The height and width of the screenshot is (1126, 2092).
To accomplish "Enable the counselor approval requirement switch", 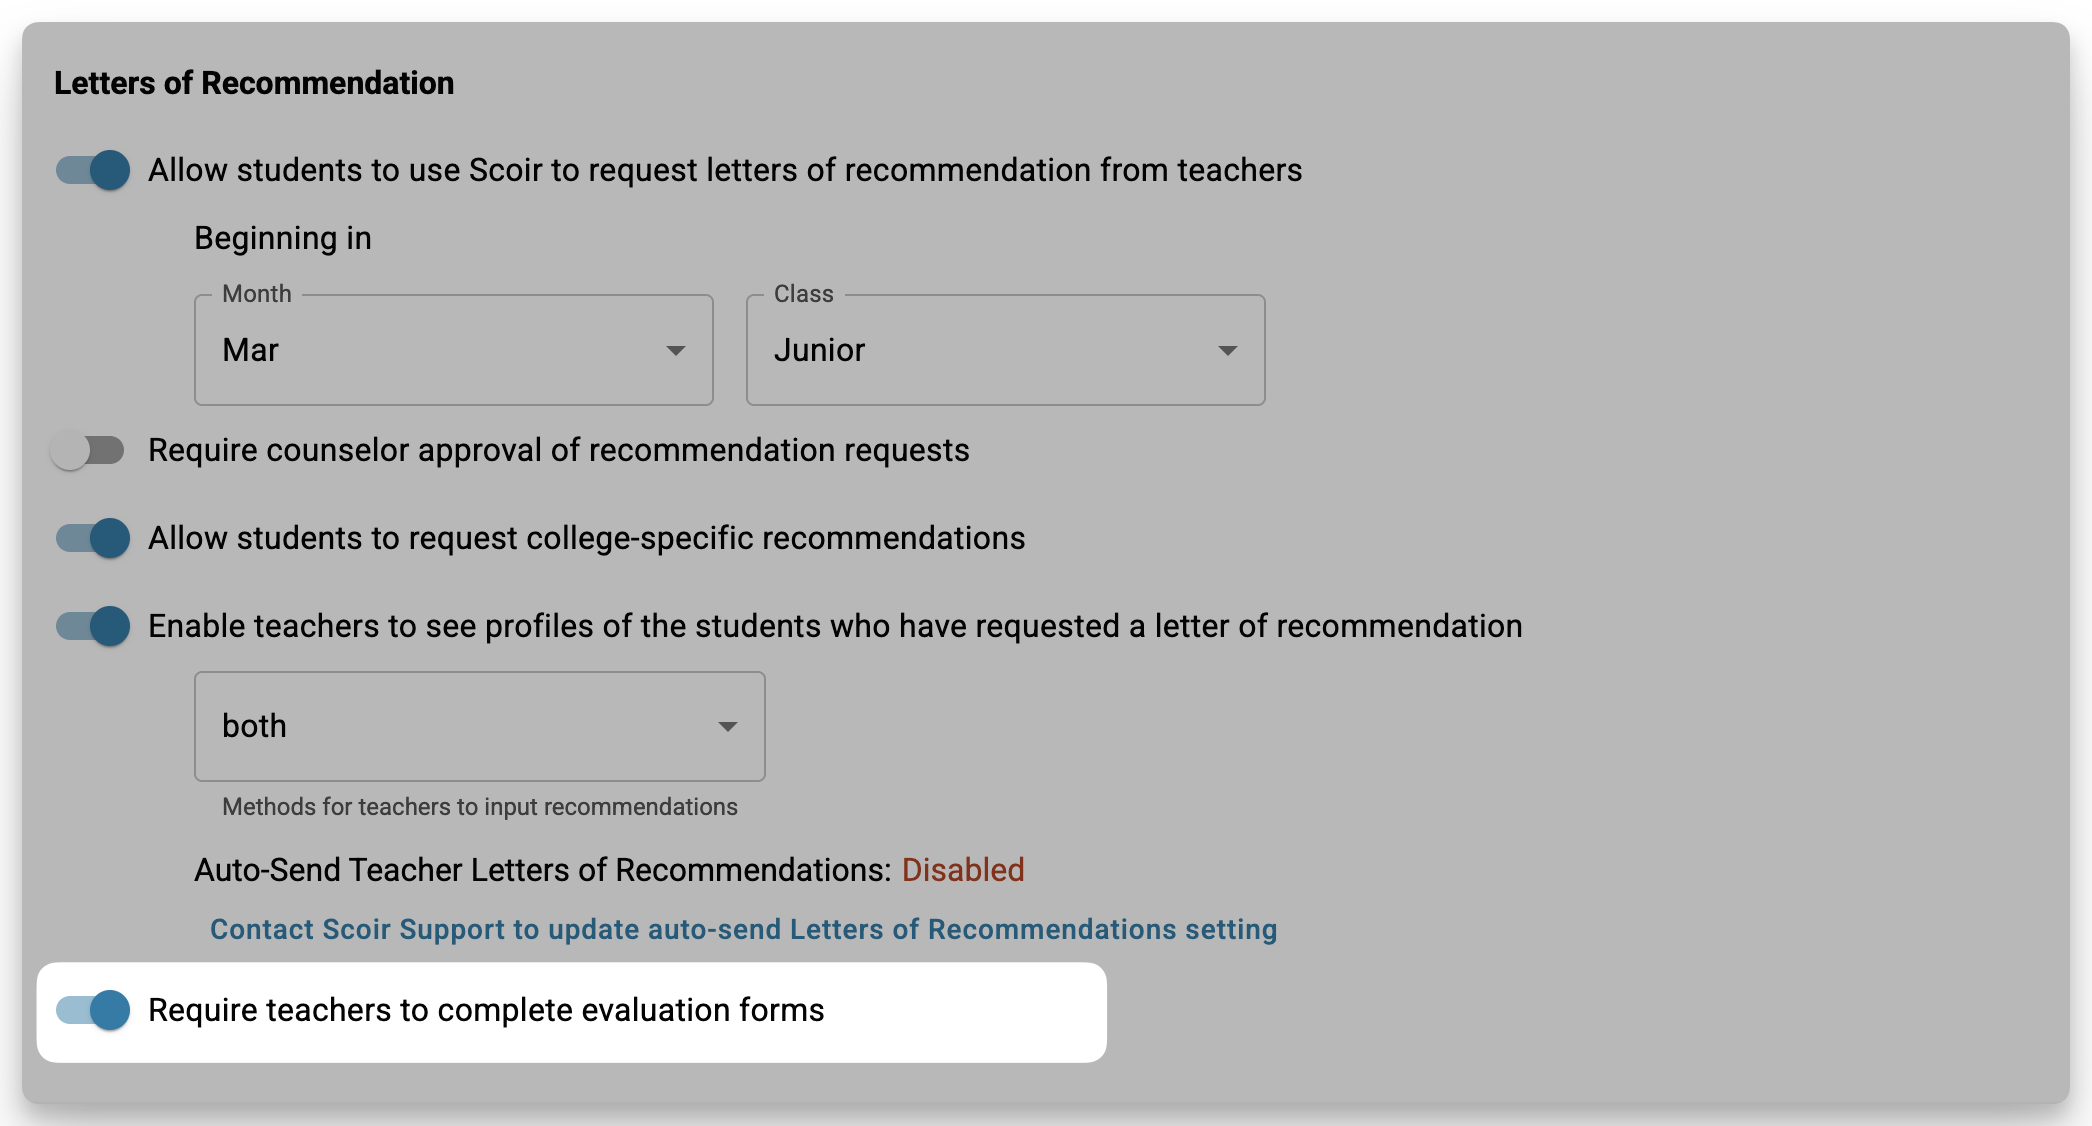I will click(x=88, y=450).
